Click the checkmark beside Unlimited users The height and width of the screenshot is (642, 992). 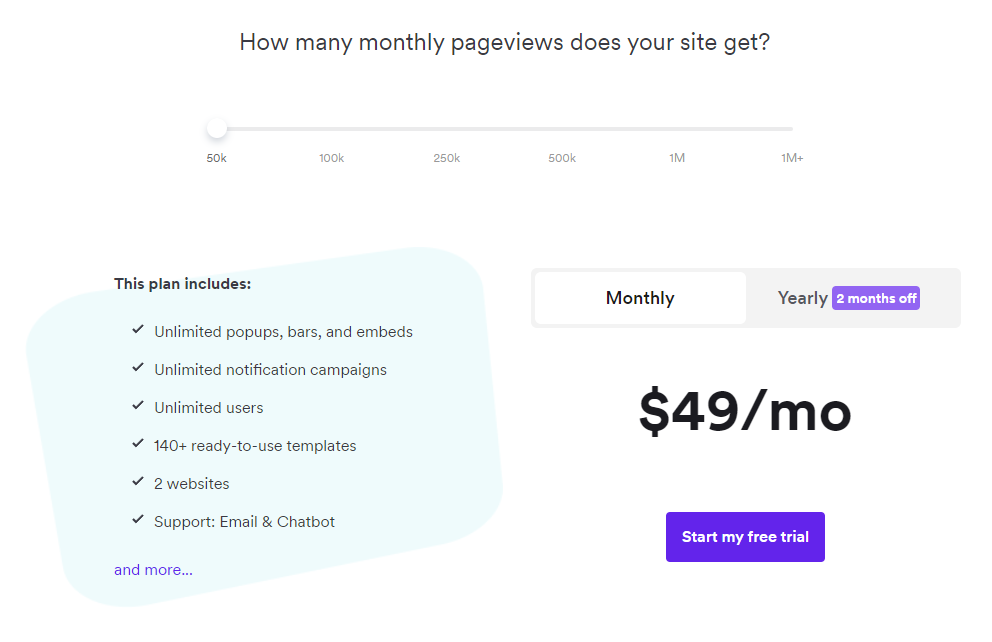pyautogui.click(x=138, y=406)
